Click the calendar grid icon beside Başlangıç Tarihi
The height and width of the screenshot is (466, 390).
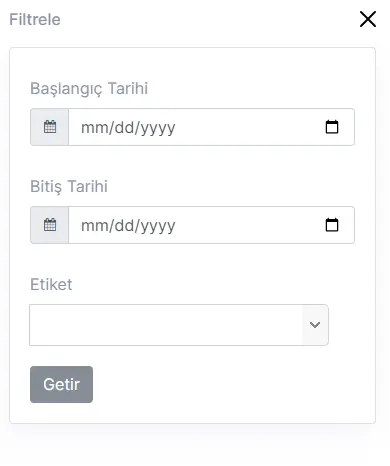(x=50, y=127)
